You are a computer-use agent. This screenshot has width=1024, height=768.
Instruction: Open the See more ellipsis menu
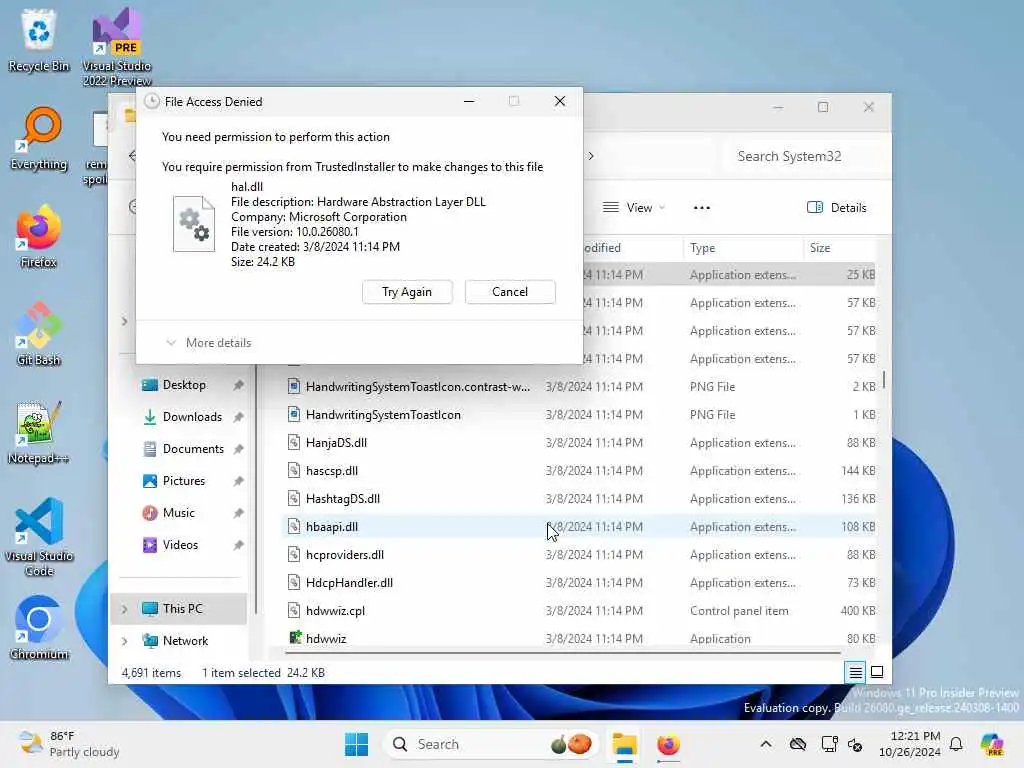click(701, 208)
